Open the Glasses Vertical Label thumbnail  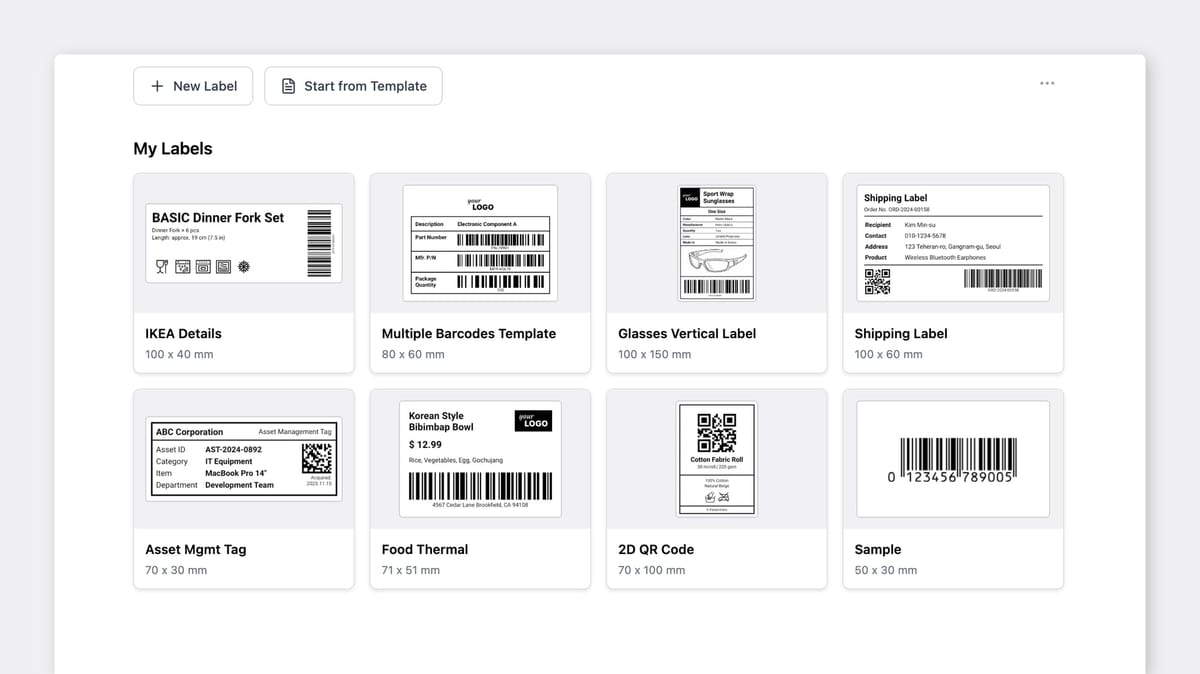[717, 243]
